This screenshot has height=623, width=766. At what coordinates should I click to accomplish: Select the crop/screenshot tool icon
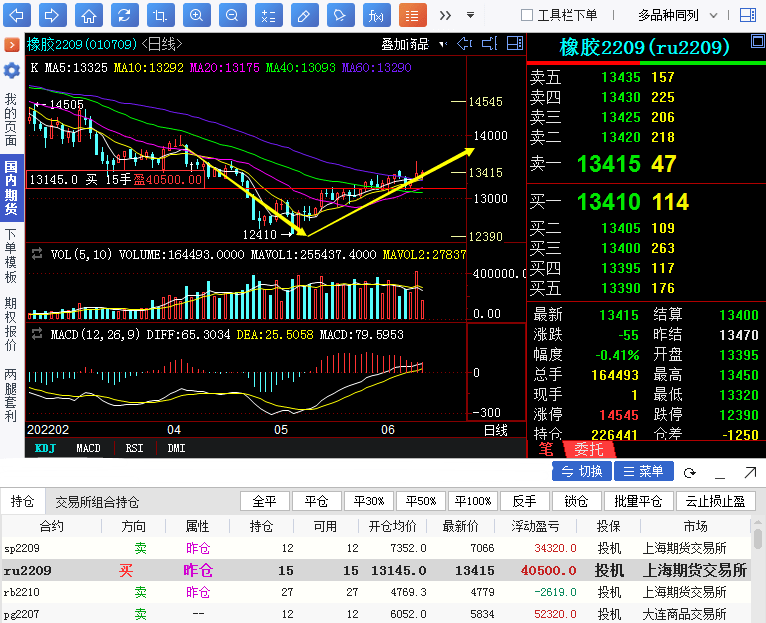160,15
